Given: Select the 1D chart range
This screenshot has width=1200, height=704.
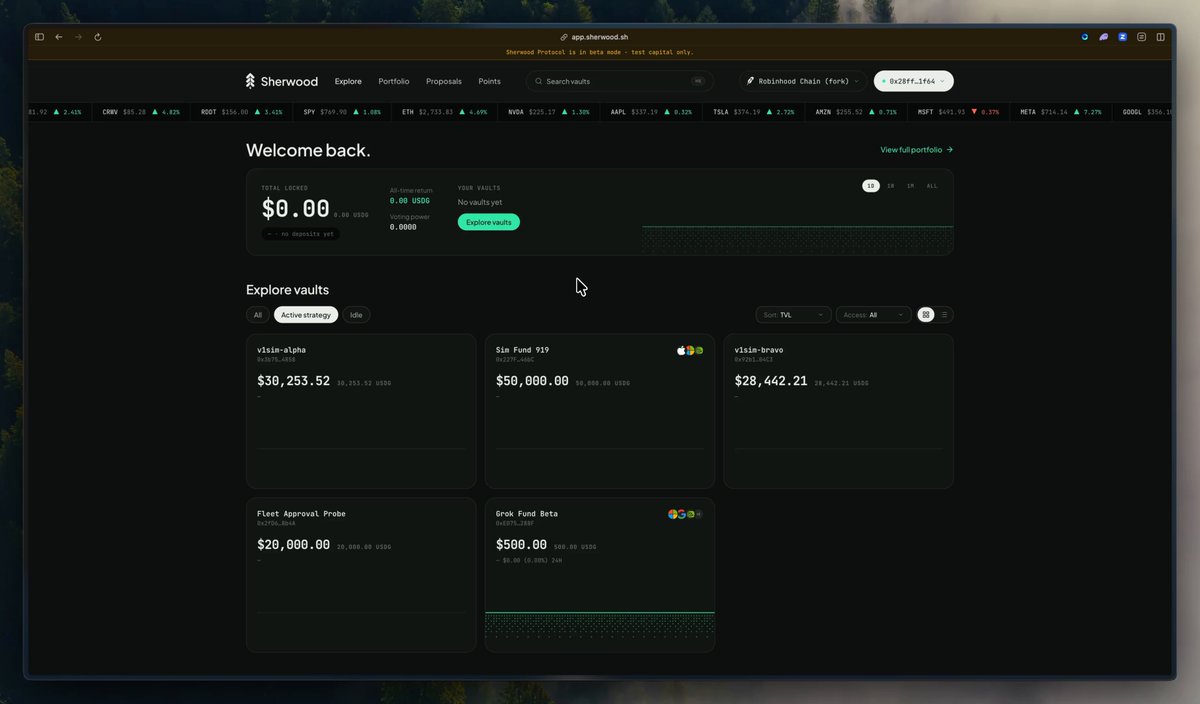Looking at the screenshot, I should point(871,186).
